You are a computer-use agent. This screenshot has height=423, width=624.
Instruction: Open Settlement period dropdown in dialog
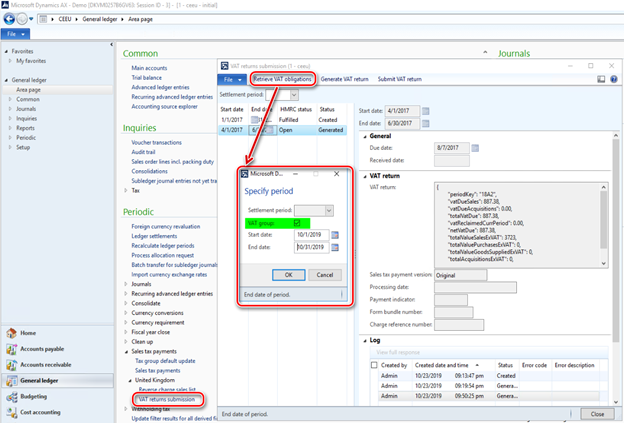pyautogui.click(x=329, y=211)
